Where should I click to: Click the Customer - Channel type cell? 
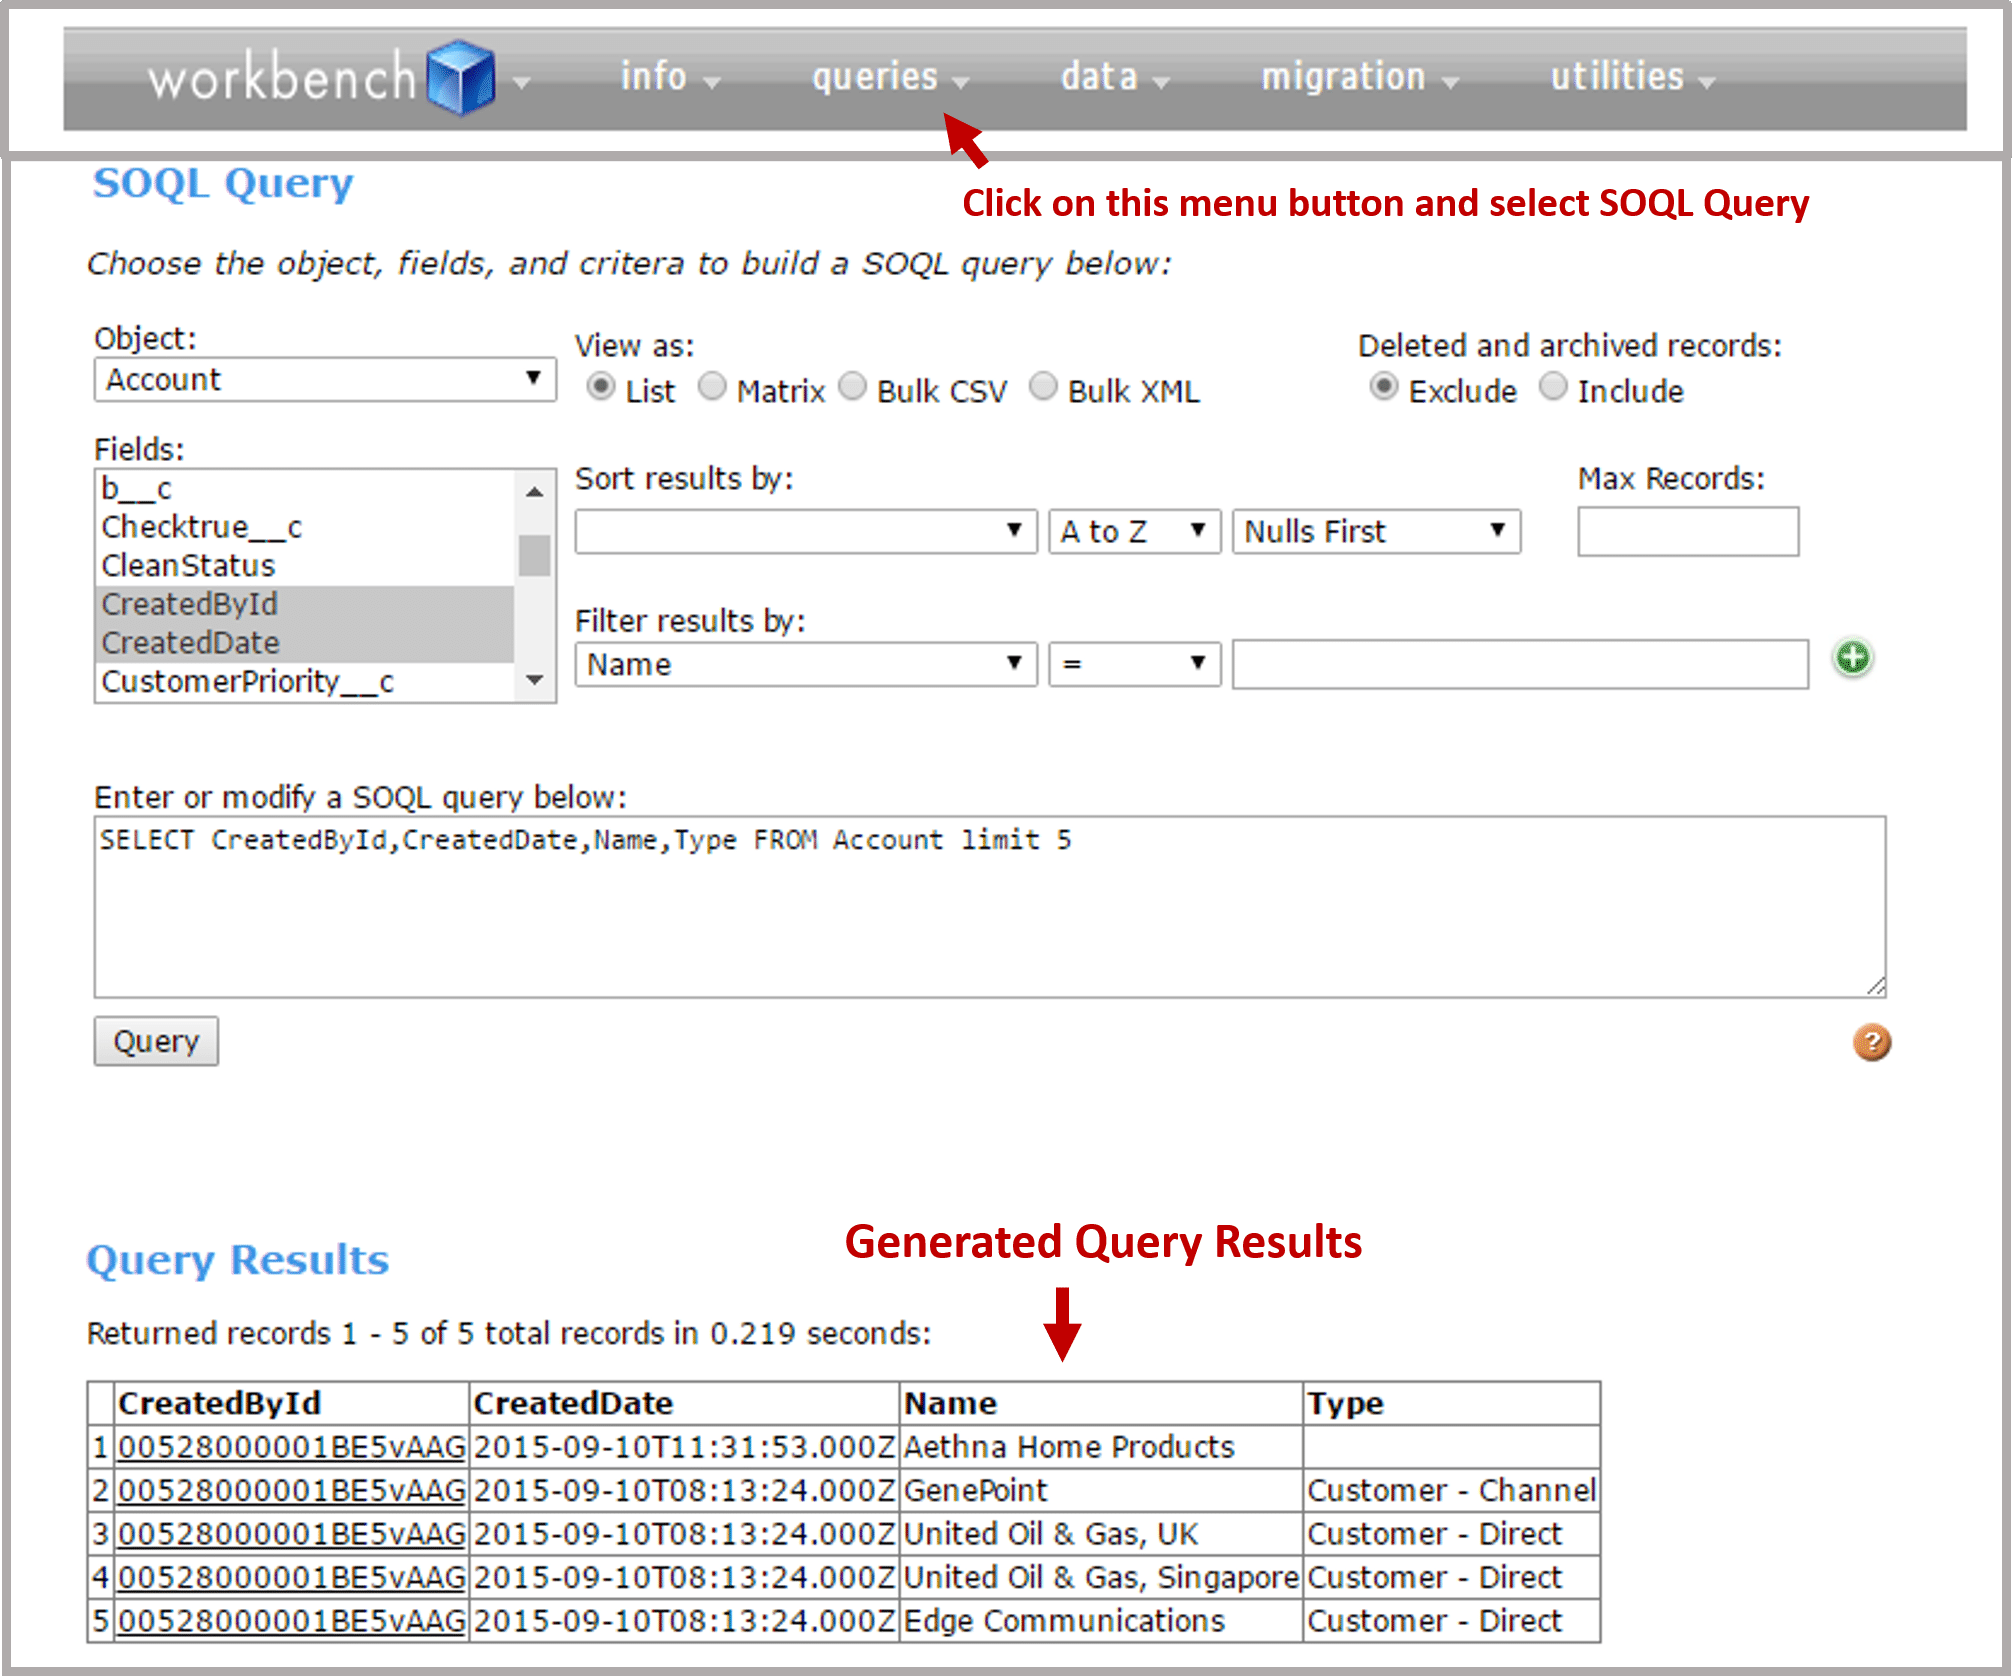[1451, 1490]
